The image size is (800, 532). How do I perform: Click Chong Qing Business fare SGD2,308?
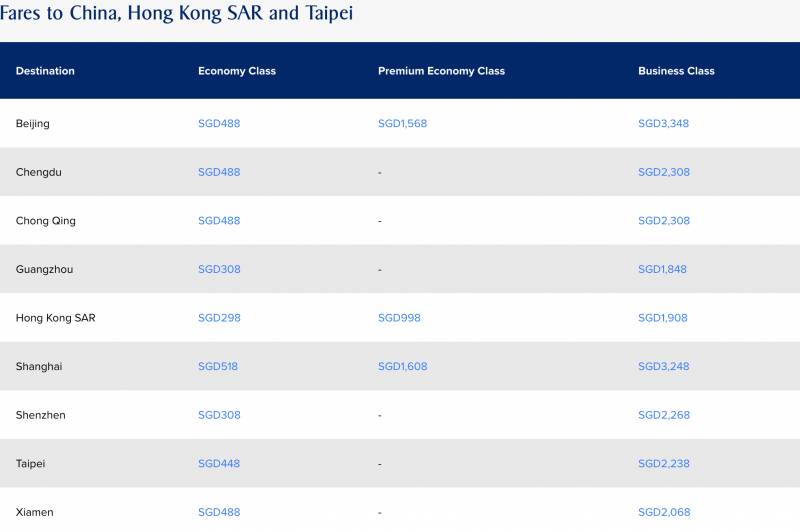pyautogui.click(x=663, y=221)
